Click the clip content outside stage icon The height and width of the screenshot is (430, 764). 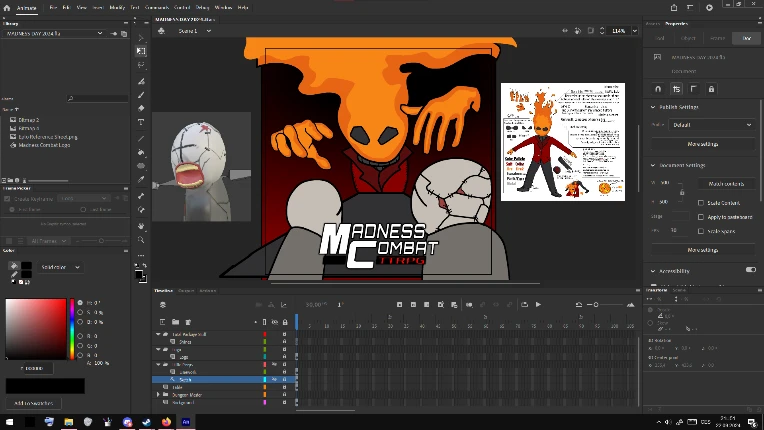(591, 31)
